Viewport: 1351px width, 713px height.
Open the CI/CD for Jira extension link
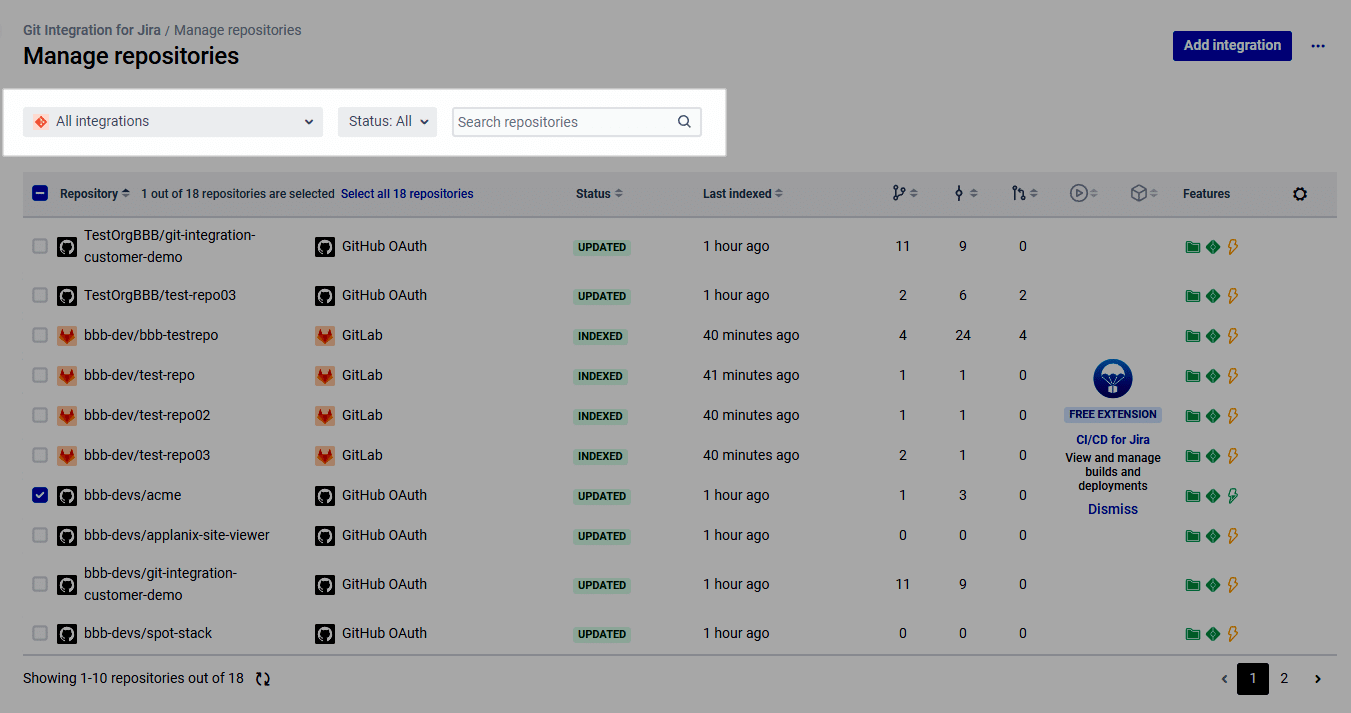pos(1113,440)
